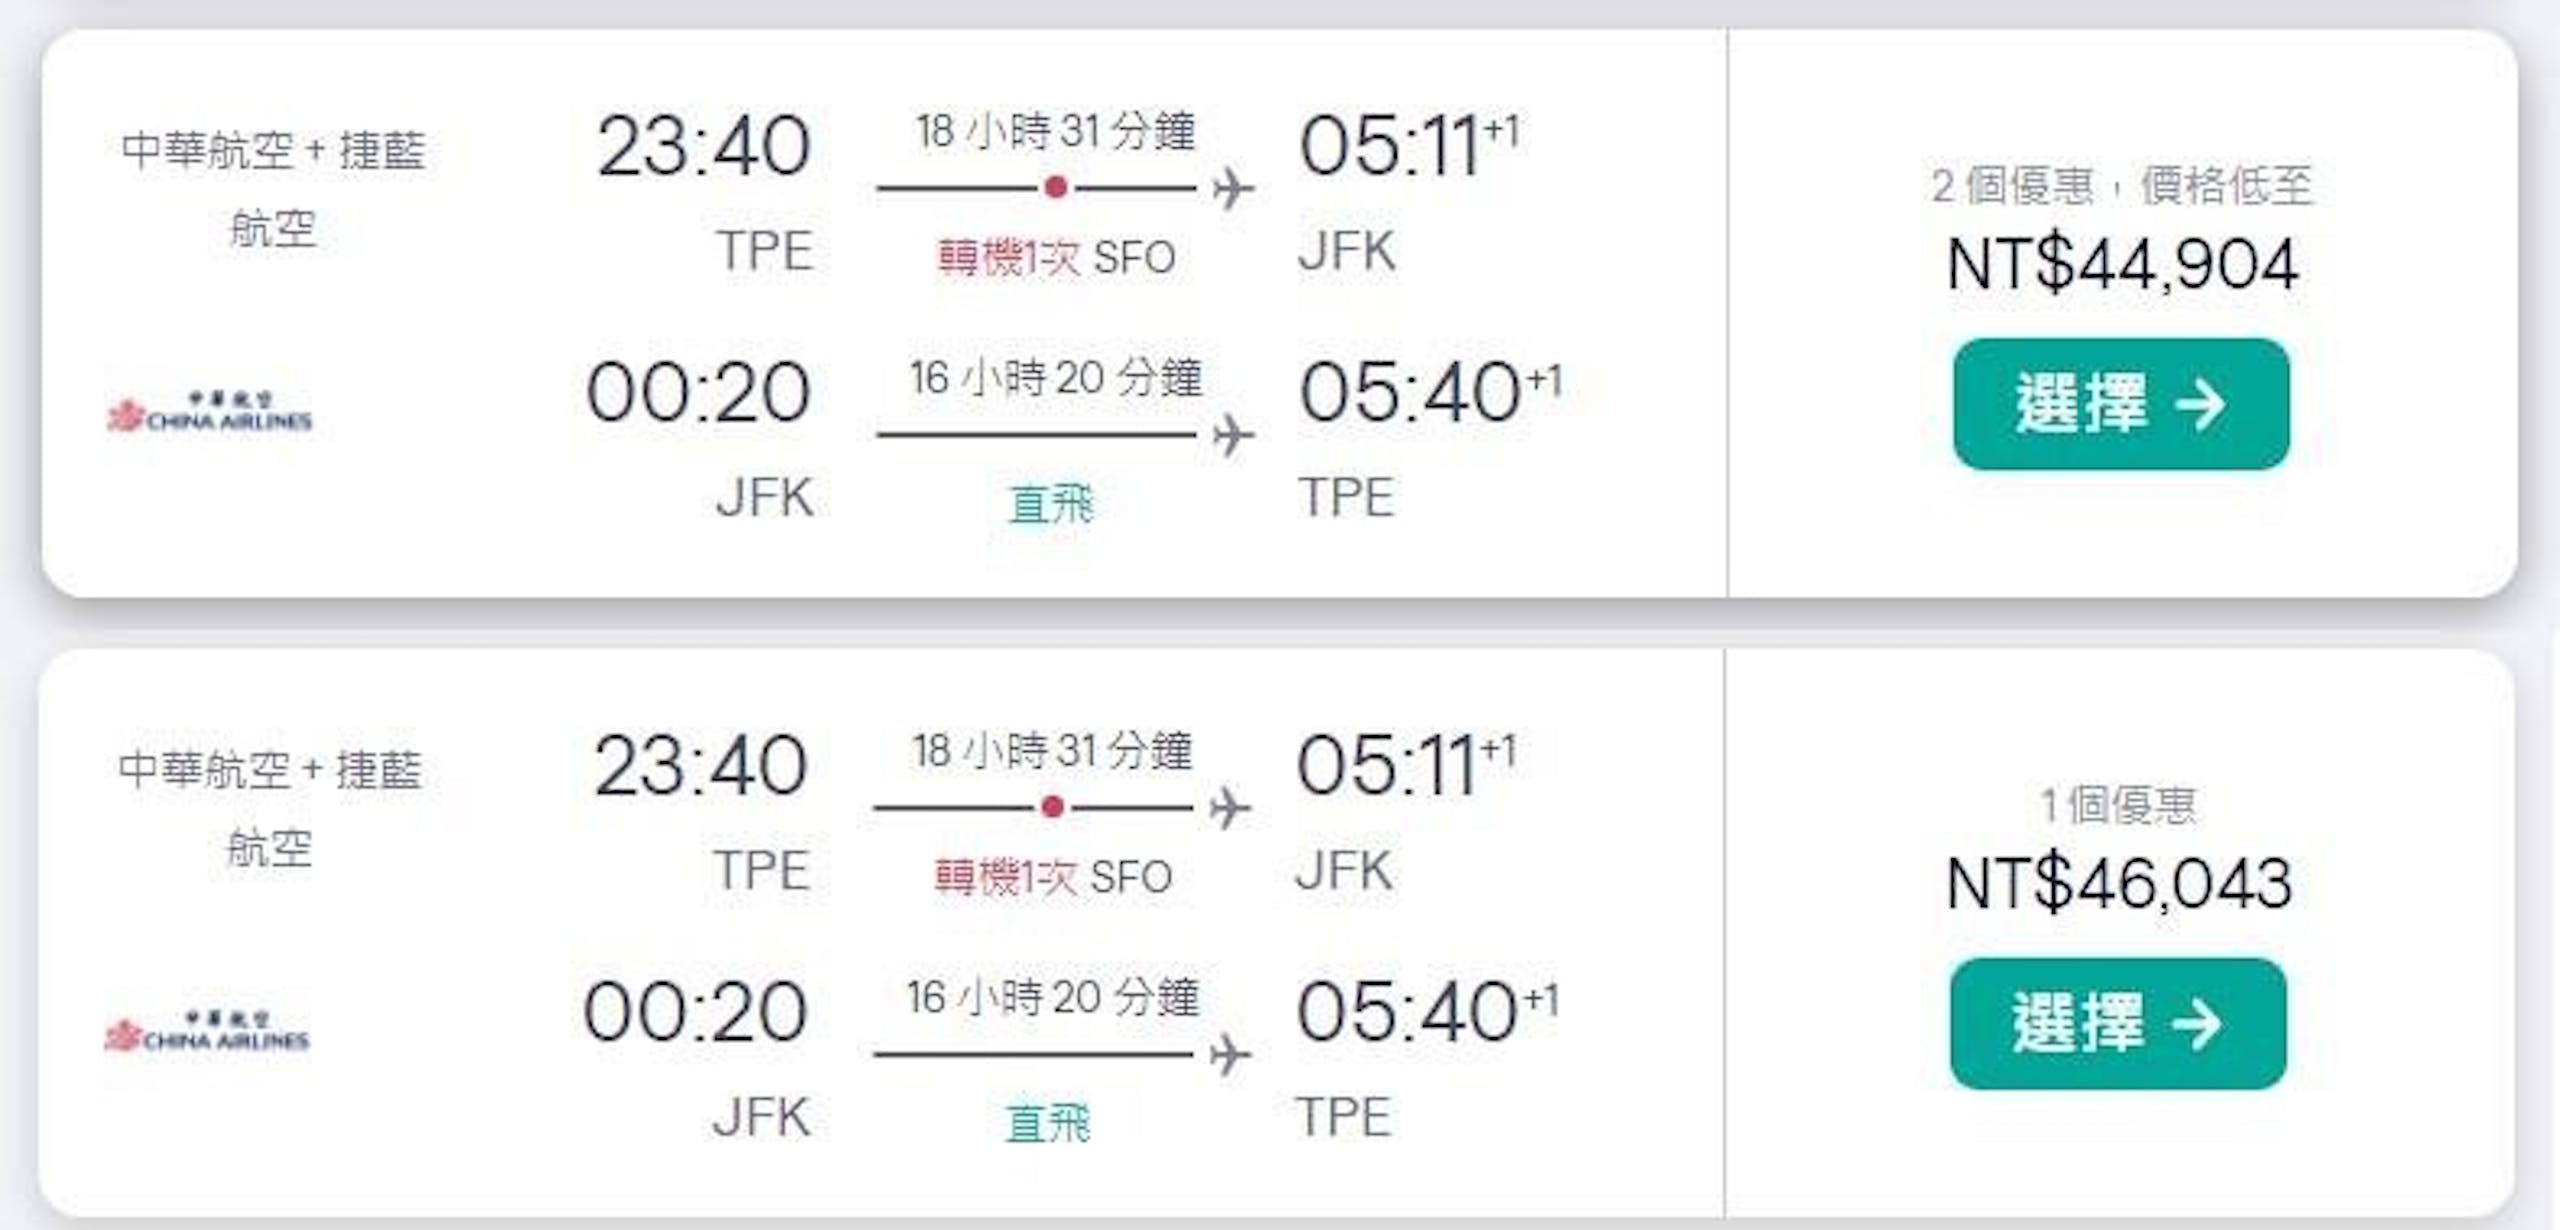The height and width of the screenshot is (1230, 2560).
Task: Click the 直飛 label in the first card
Action: (x=1051, y=504)
